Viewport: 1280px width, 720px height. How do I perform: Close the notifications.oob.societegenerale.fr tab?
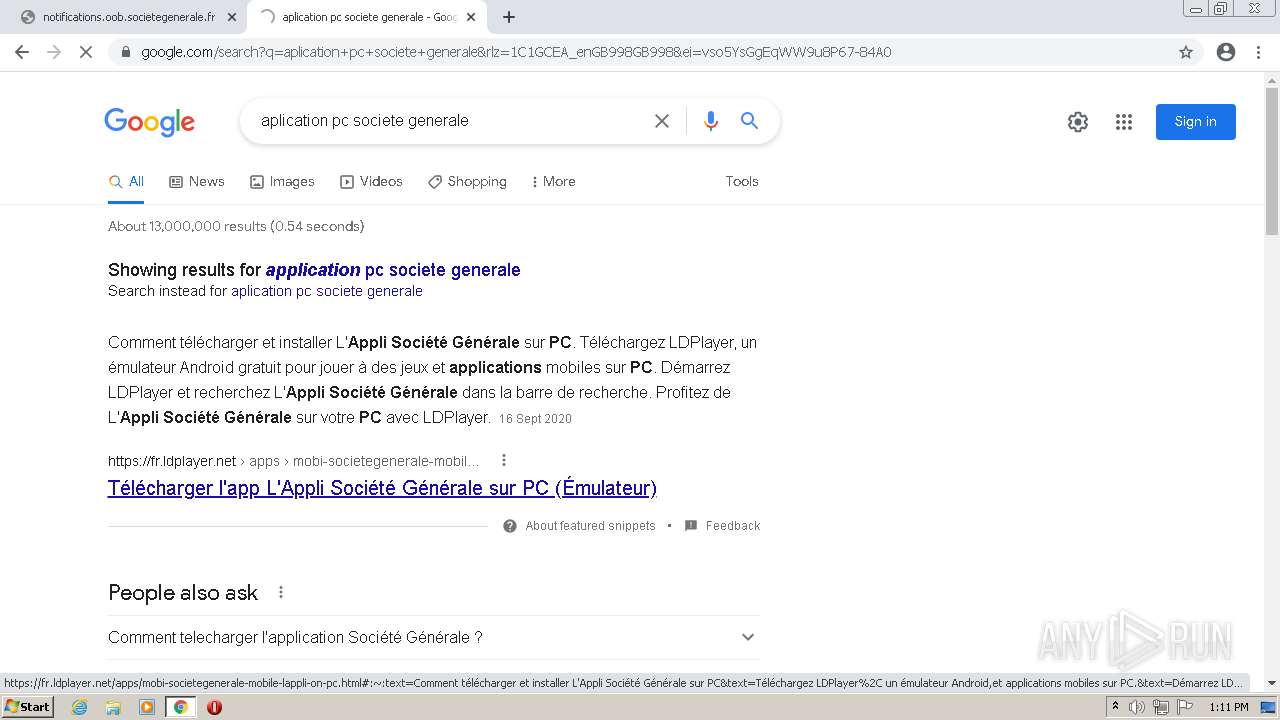point(232,17)
